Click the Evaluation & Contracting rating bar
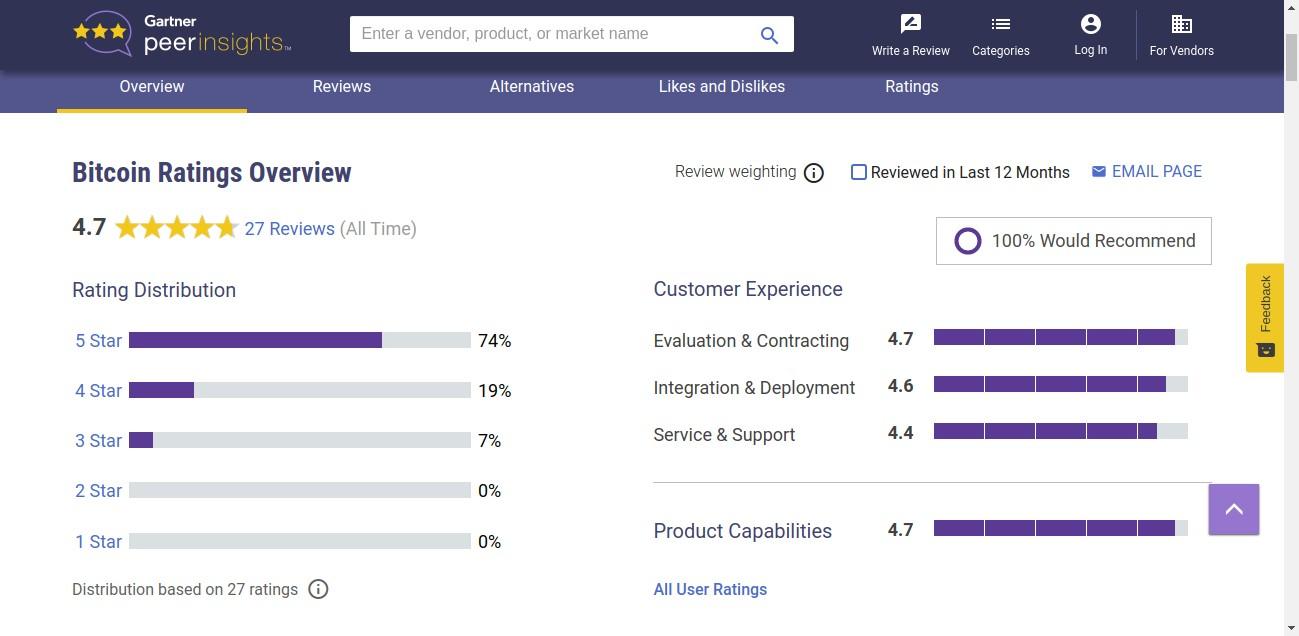The width and height of the screenshot is (1299, 636). (1061, 337)
